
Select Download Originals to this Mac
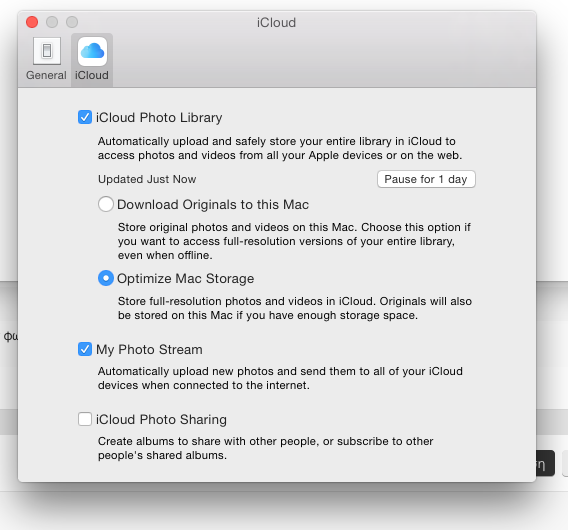pos(106,204)
